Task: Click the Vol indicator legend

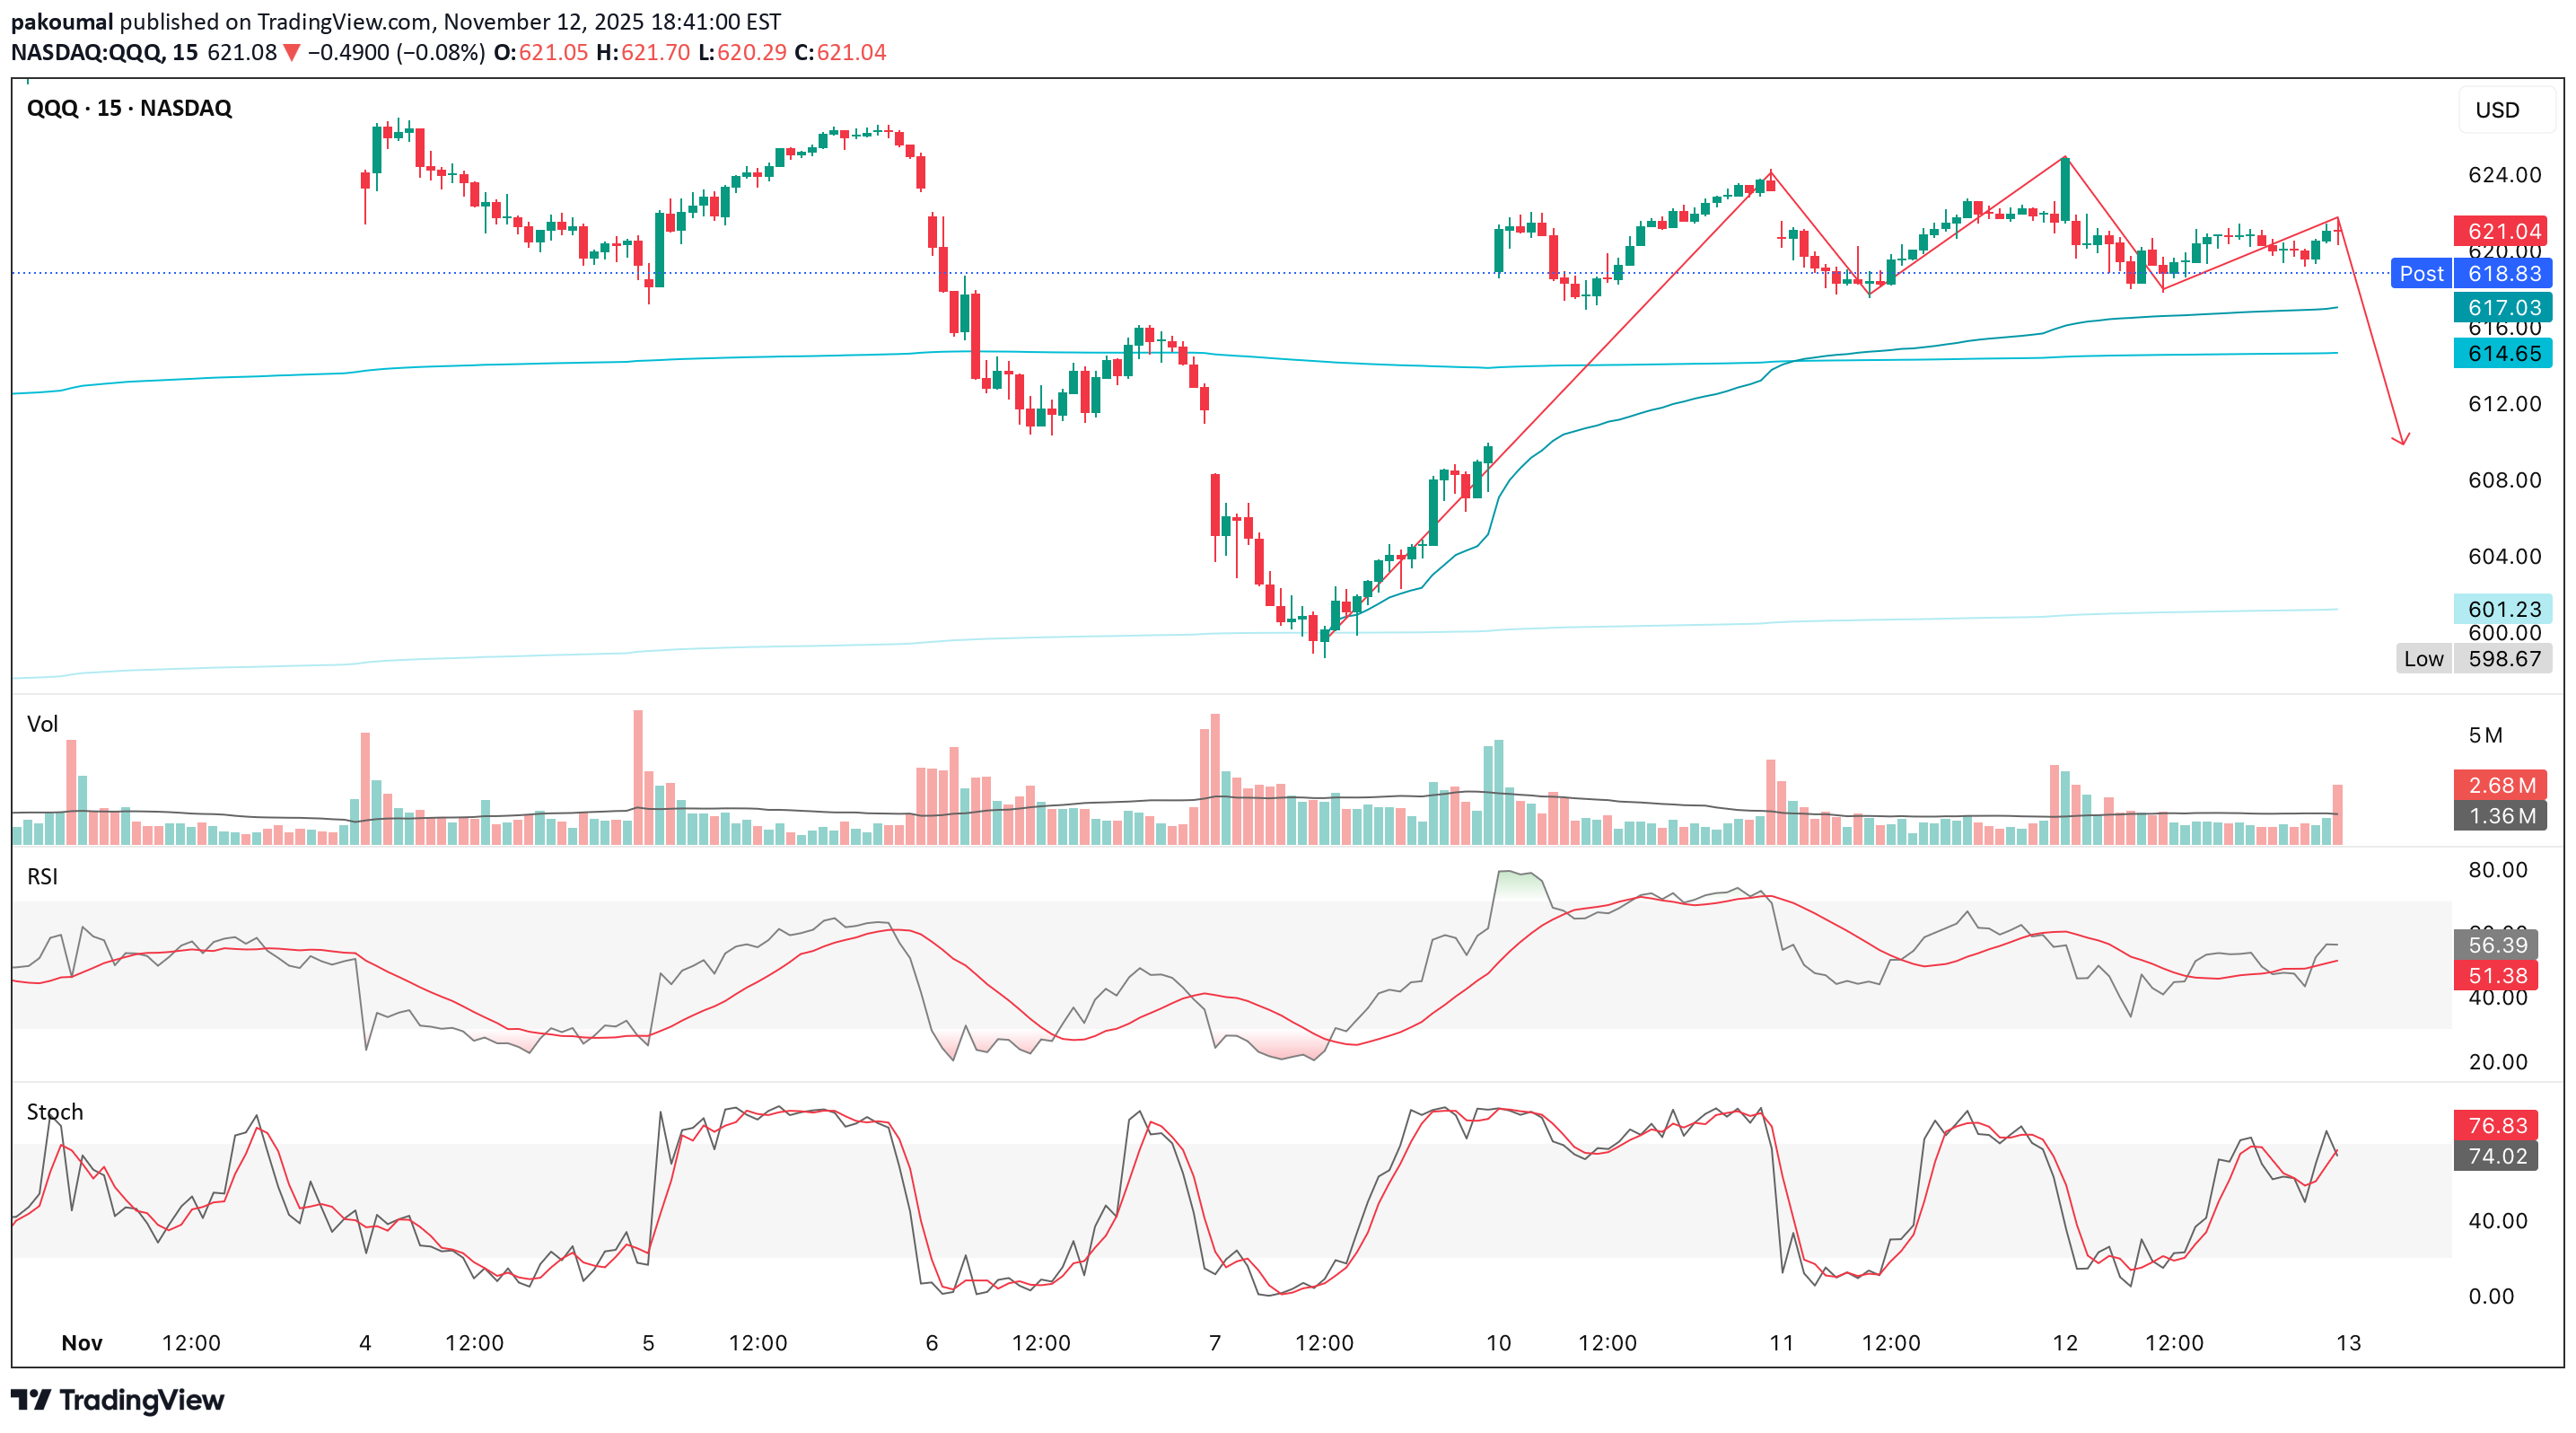Action: tap(42, 724)
